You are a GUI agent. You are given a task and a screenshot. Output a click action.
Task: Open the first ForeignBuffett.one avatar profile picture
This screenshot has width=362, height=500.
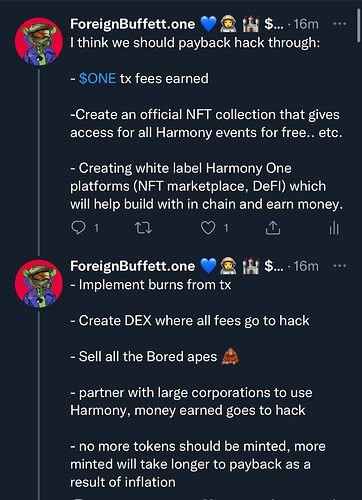(39, 42)
